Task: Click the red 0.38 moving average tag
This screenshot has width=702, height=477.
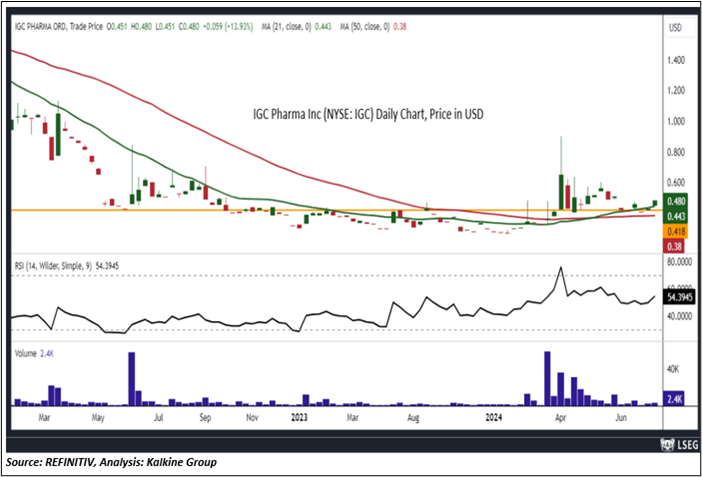Action: pyautogui.click(x=674, y=246)
